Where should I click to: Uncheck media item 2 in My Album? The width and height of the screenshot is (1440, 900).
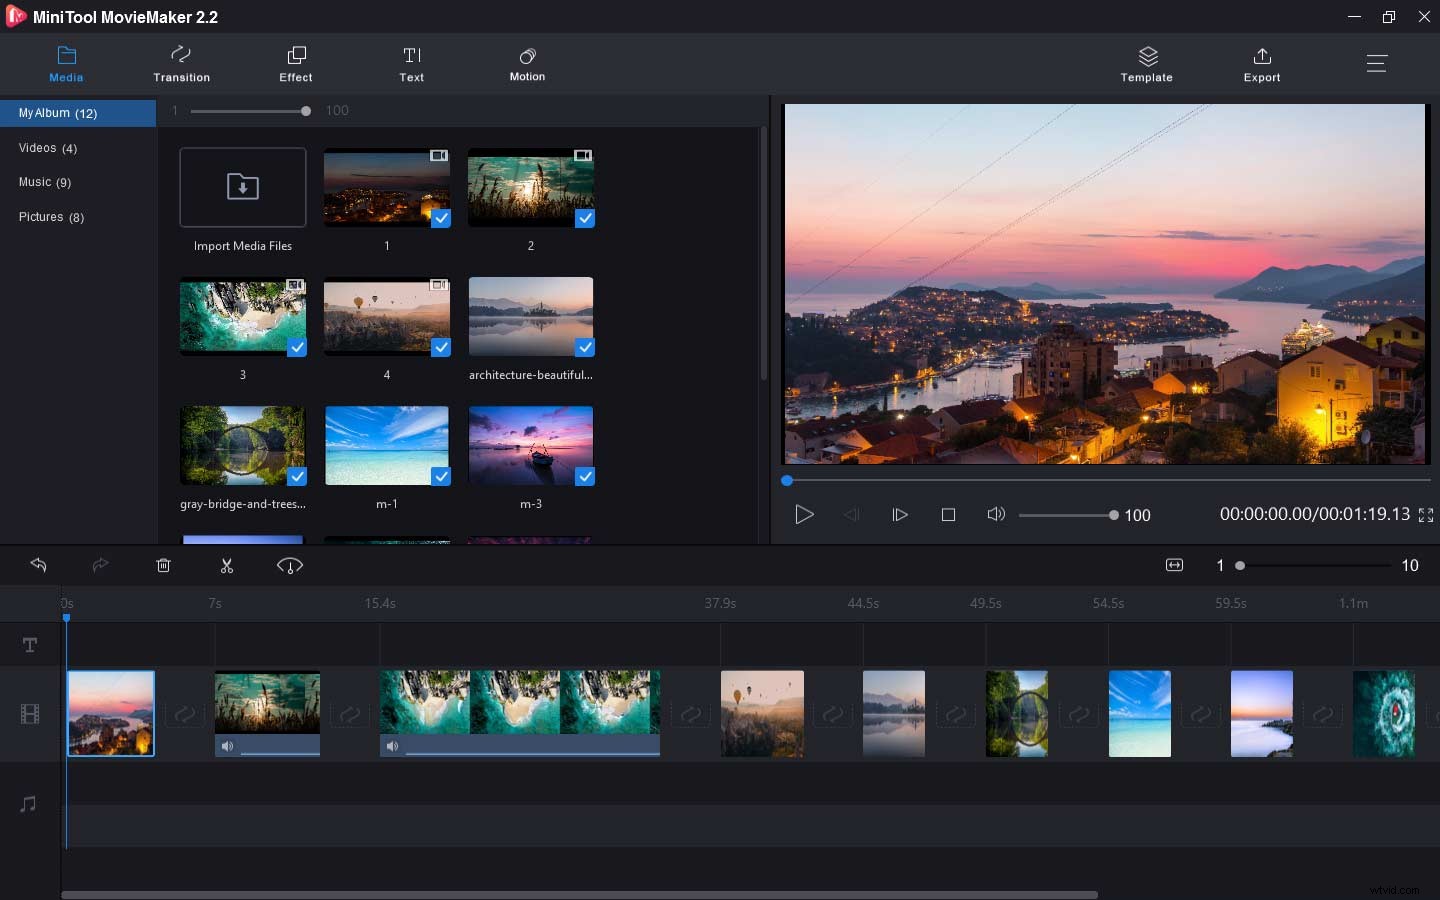585,219
